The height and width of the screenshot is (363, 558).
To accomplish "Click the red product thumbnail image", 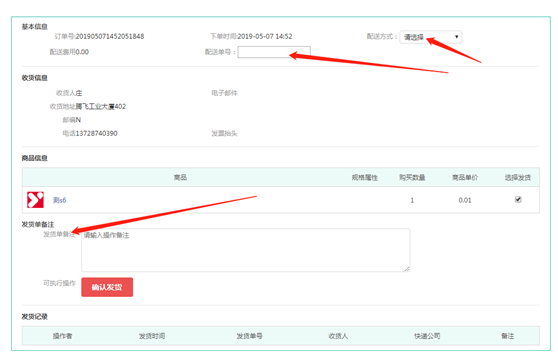I will (x=35, y=200).
